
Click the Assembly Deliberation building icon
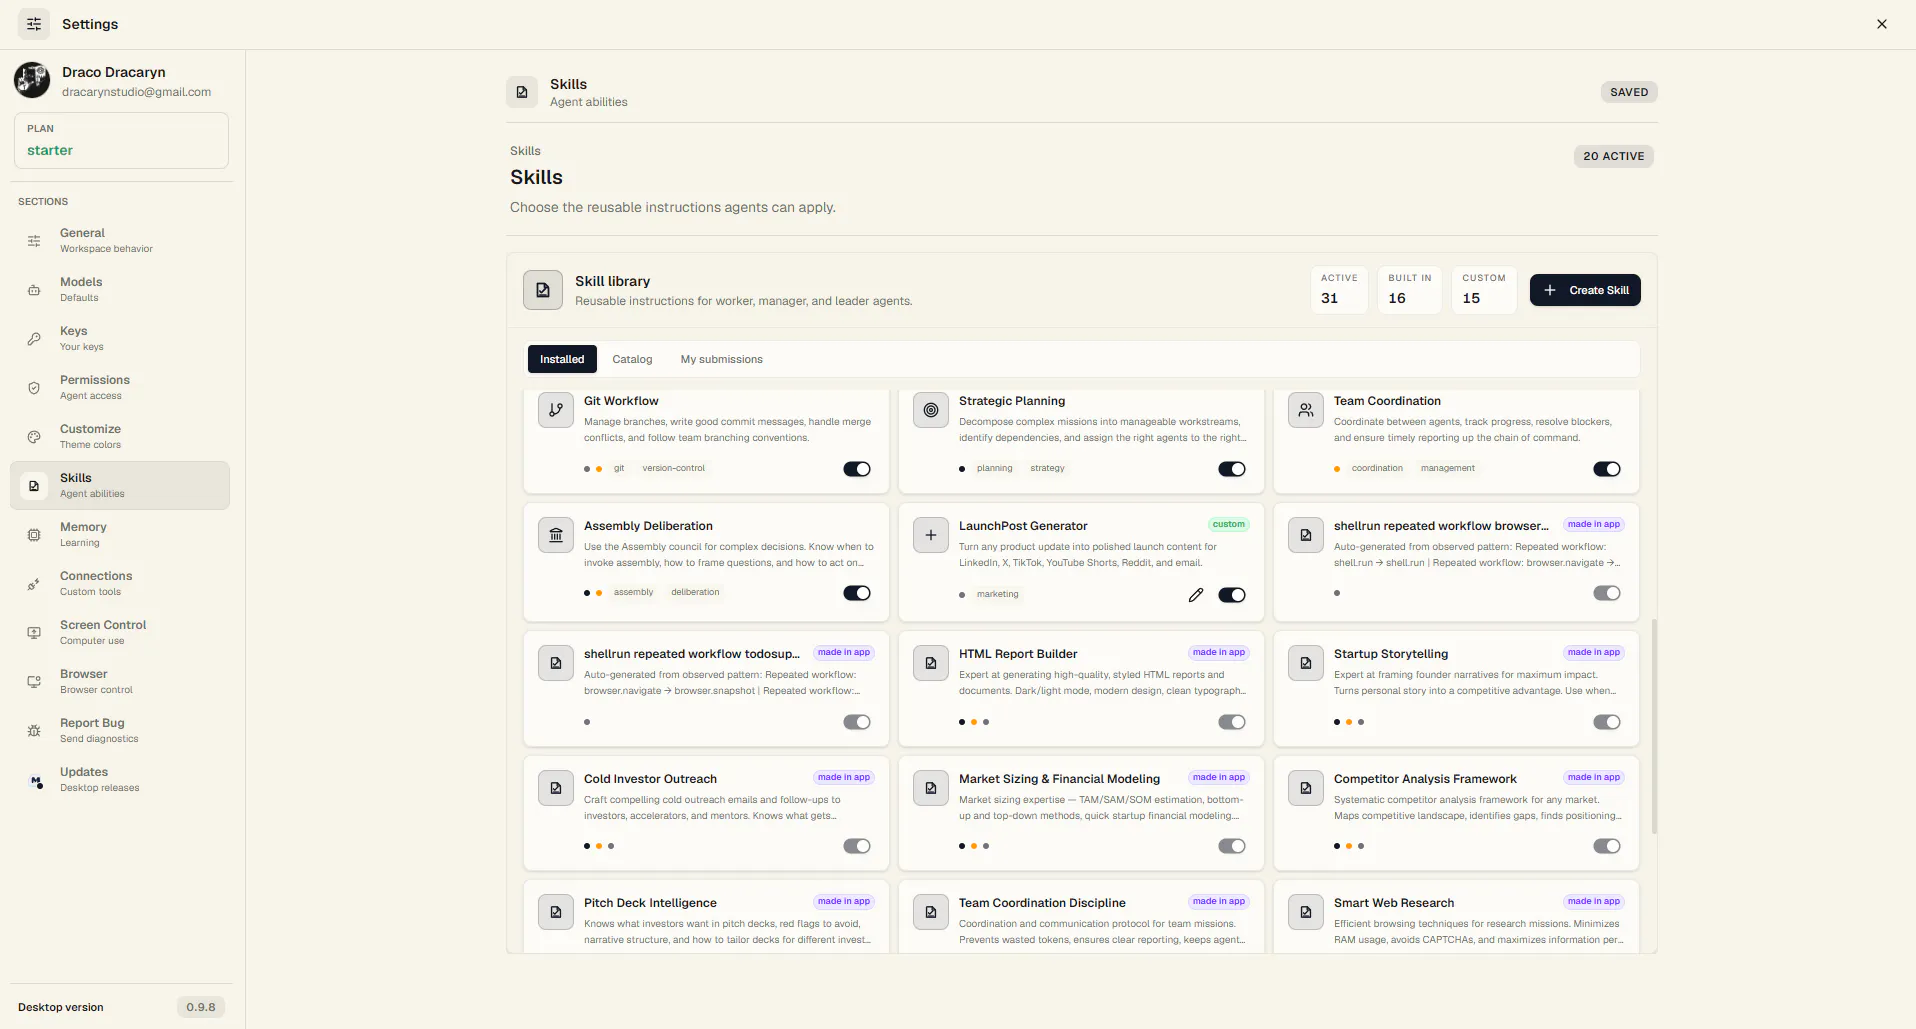[556, 535]
